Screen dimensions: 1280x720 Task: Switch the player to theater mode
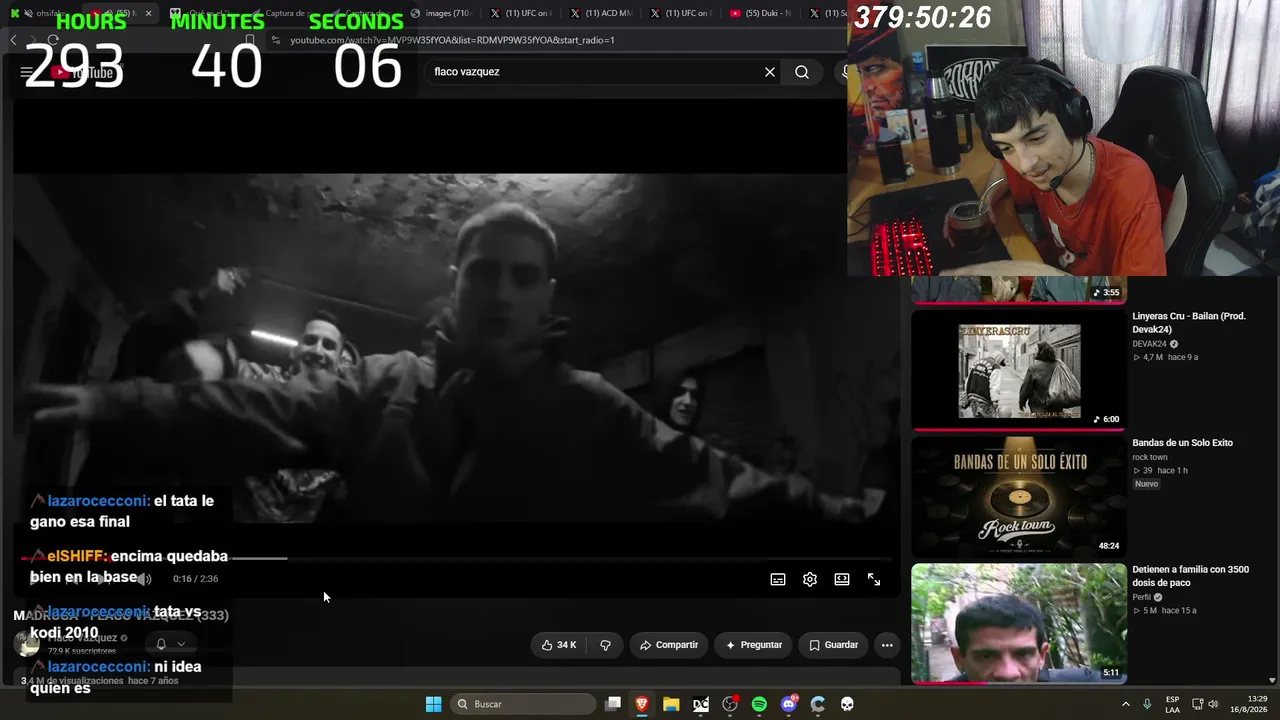842,579
